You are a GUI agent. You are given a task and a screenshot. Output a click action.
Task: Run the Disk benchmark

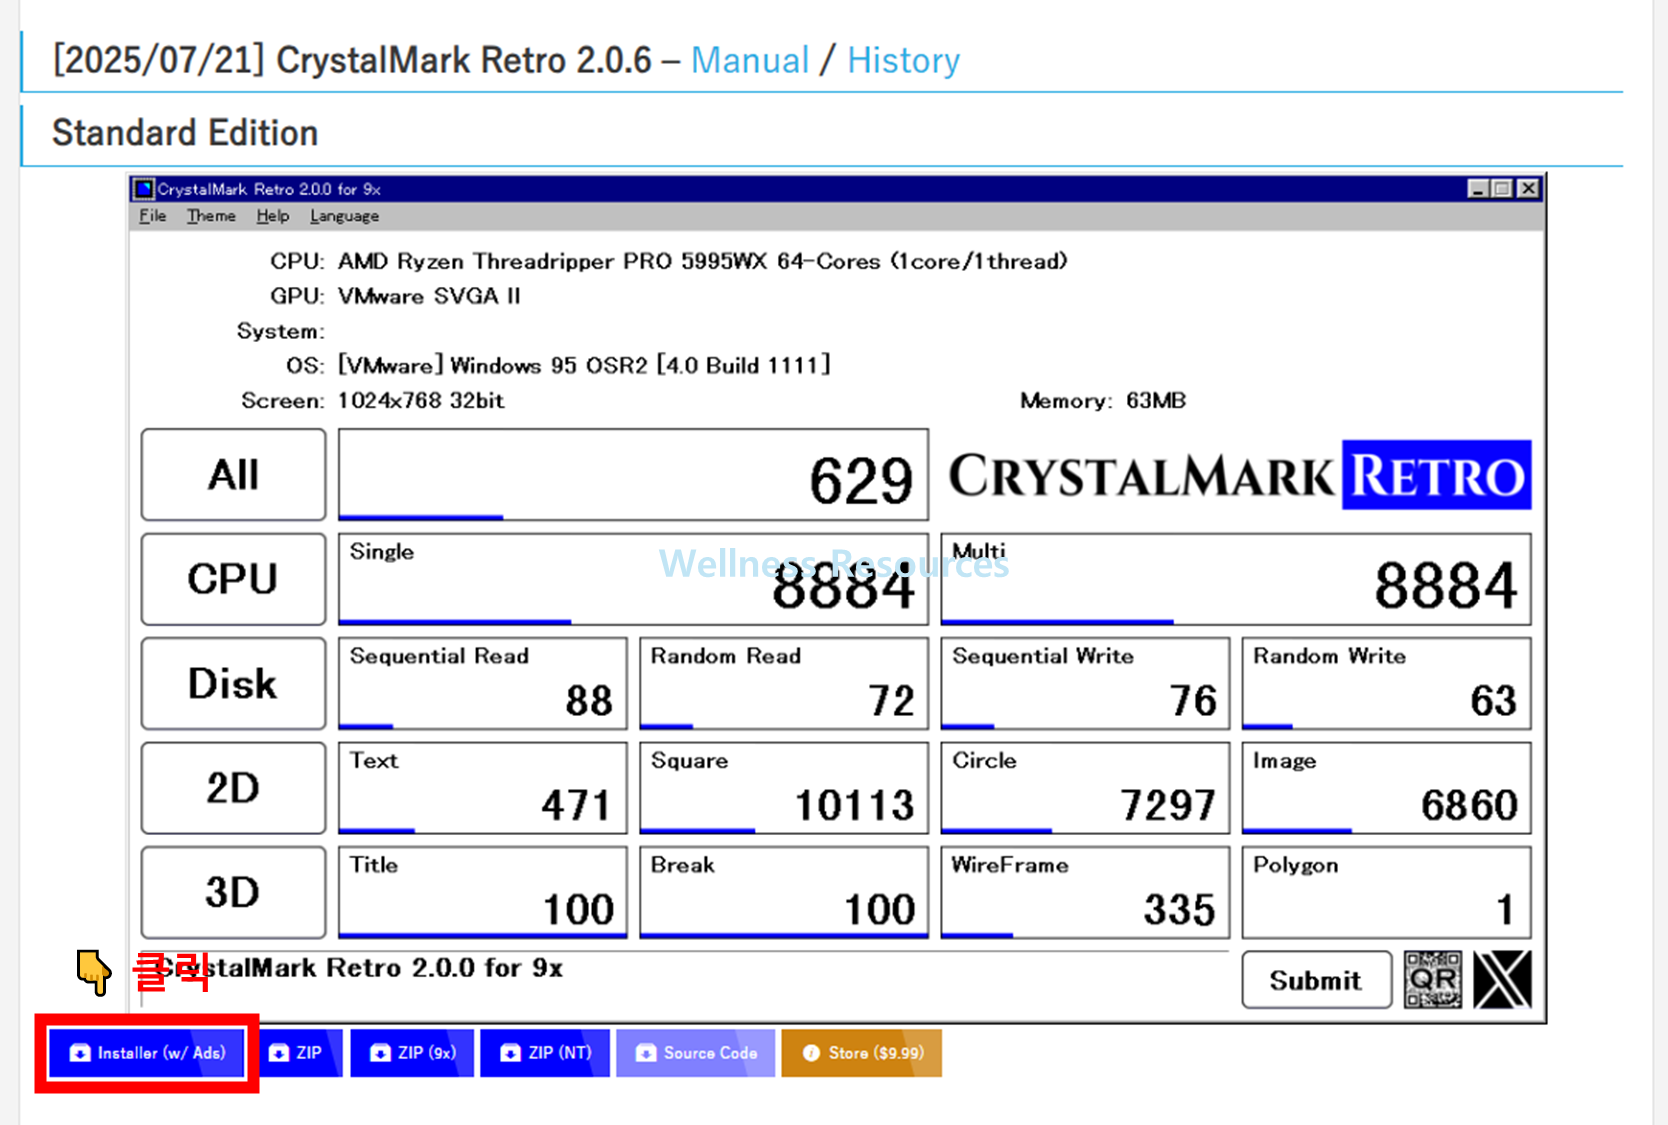coord(233,684)
